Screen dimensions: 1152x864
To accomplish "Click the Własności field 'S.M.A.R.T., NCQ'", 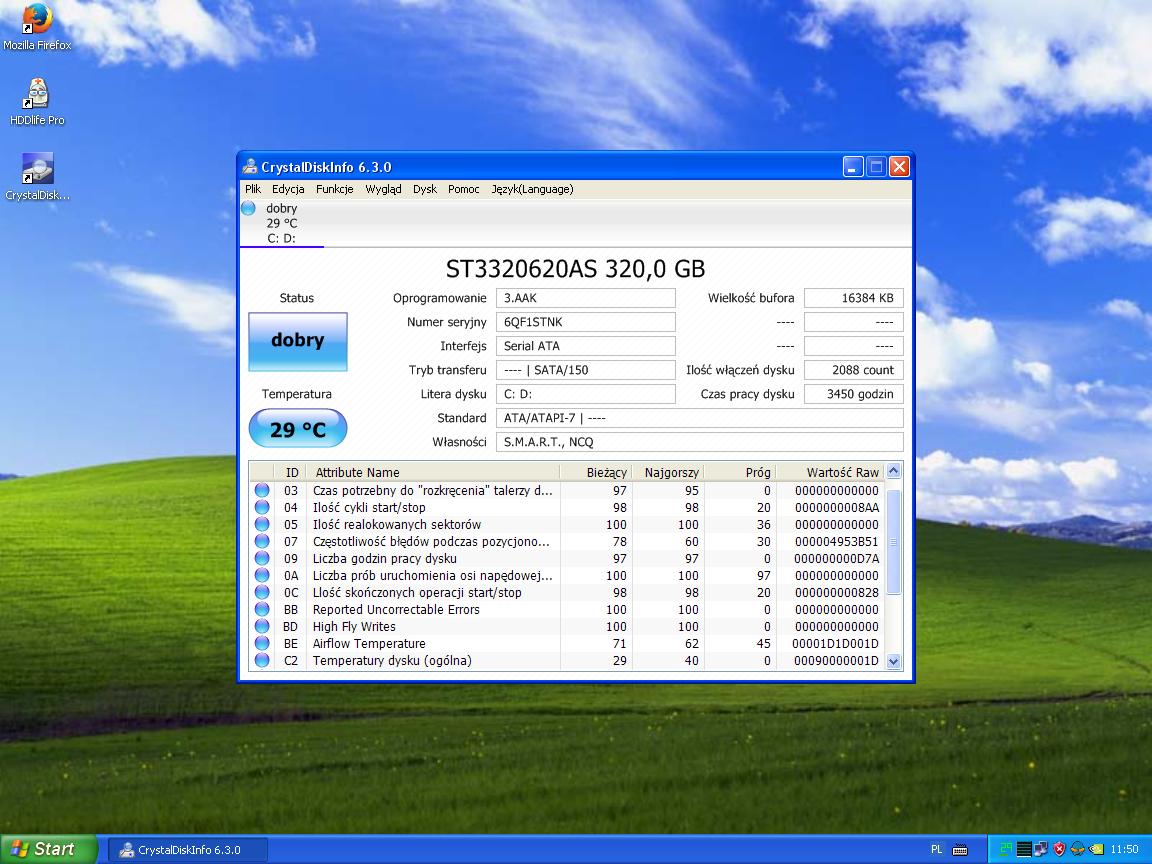I will click(699, 442).
